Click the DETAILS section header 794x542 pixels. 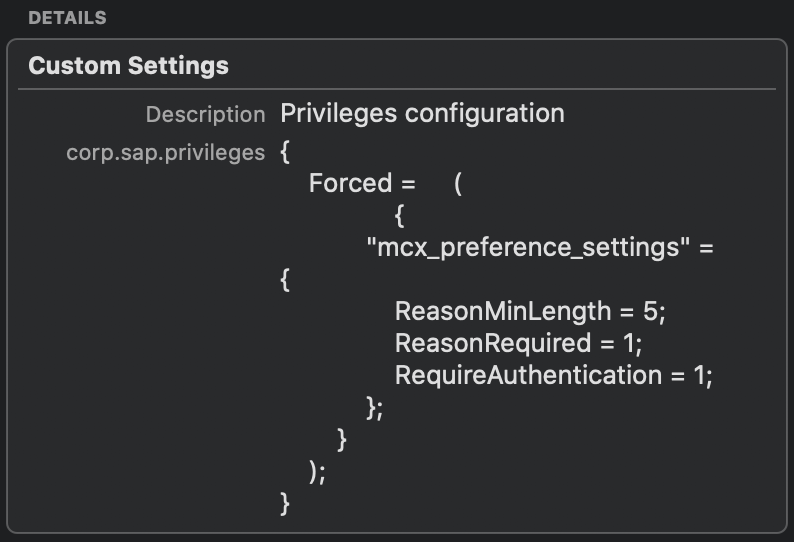pos(67,18)
